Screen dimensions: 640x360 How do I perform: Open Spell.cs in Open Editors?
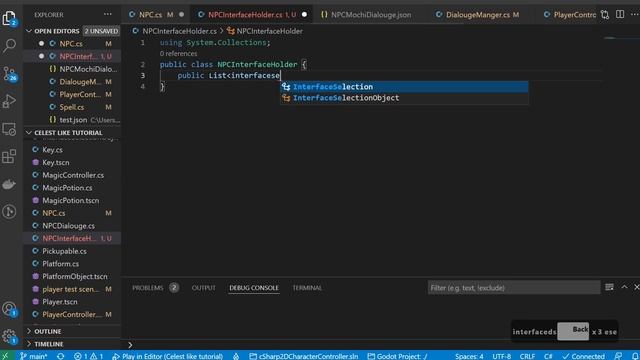(72, 107)
